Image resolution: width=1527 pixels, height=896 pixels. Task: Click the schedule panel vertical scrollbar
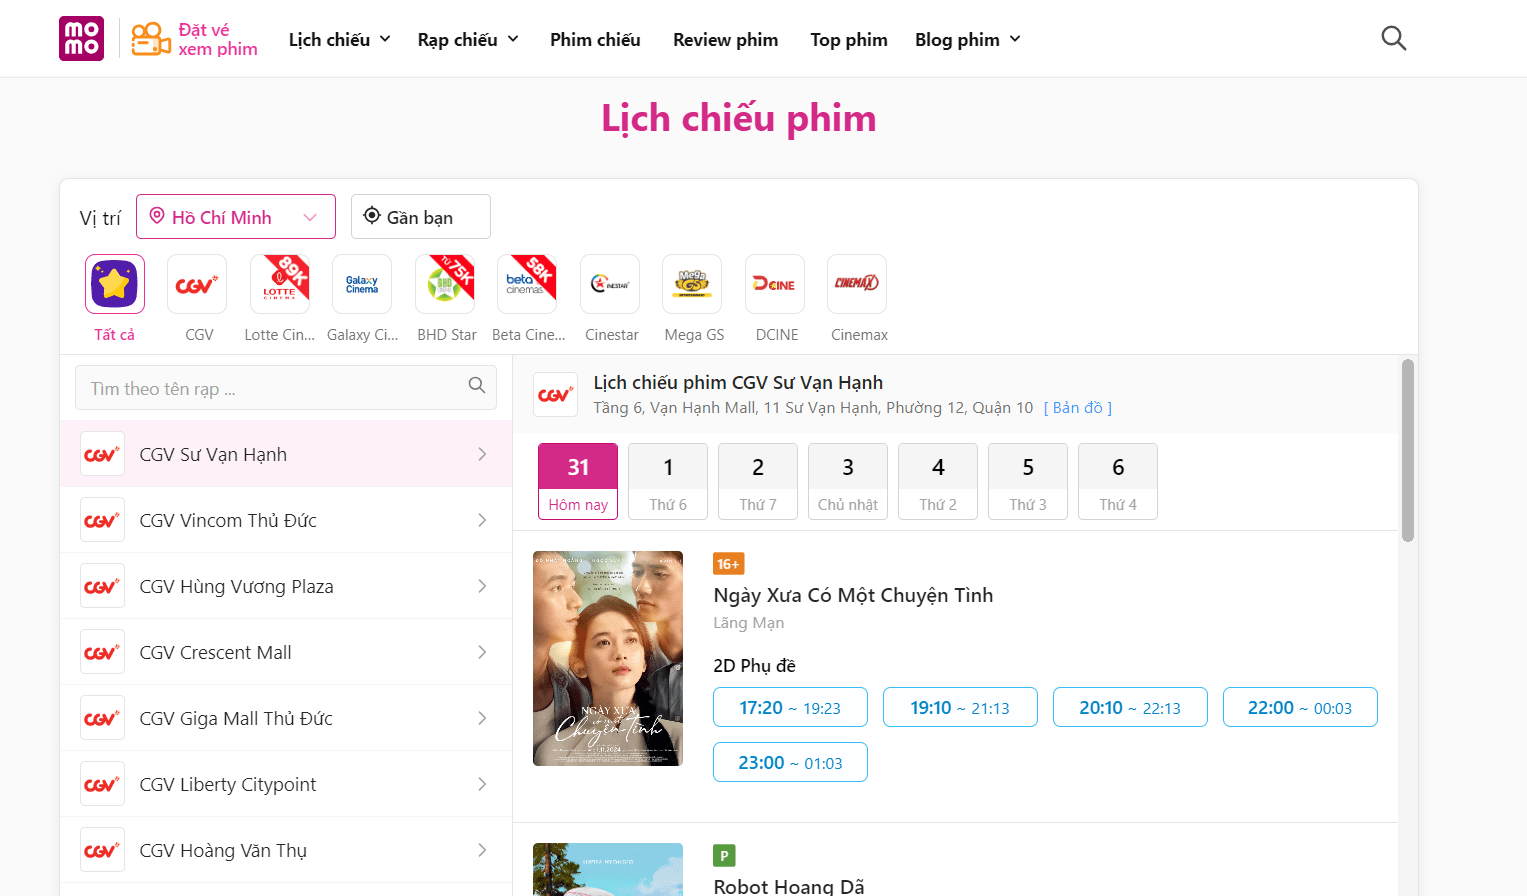click(x=1408, y=450)
